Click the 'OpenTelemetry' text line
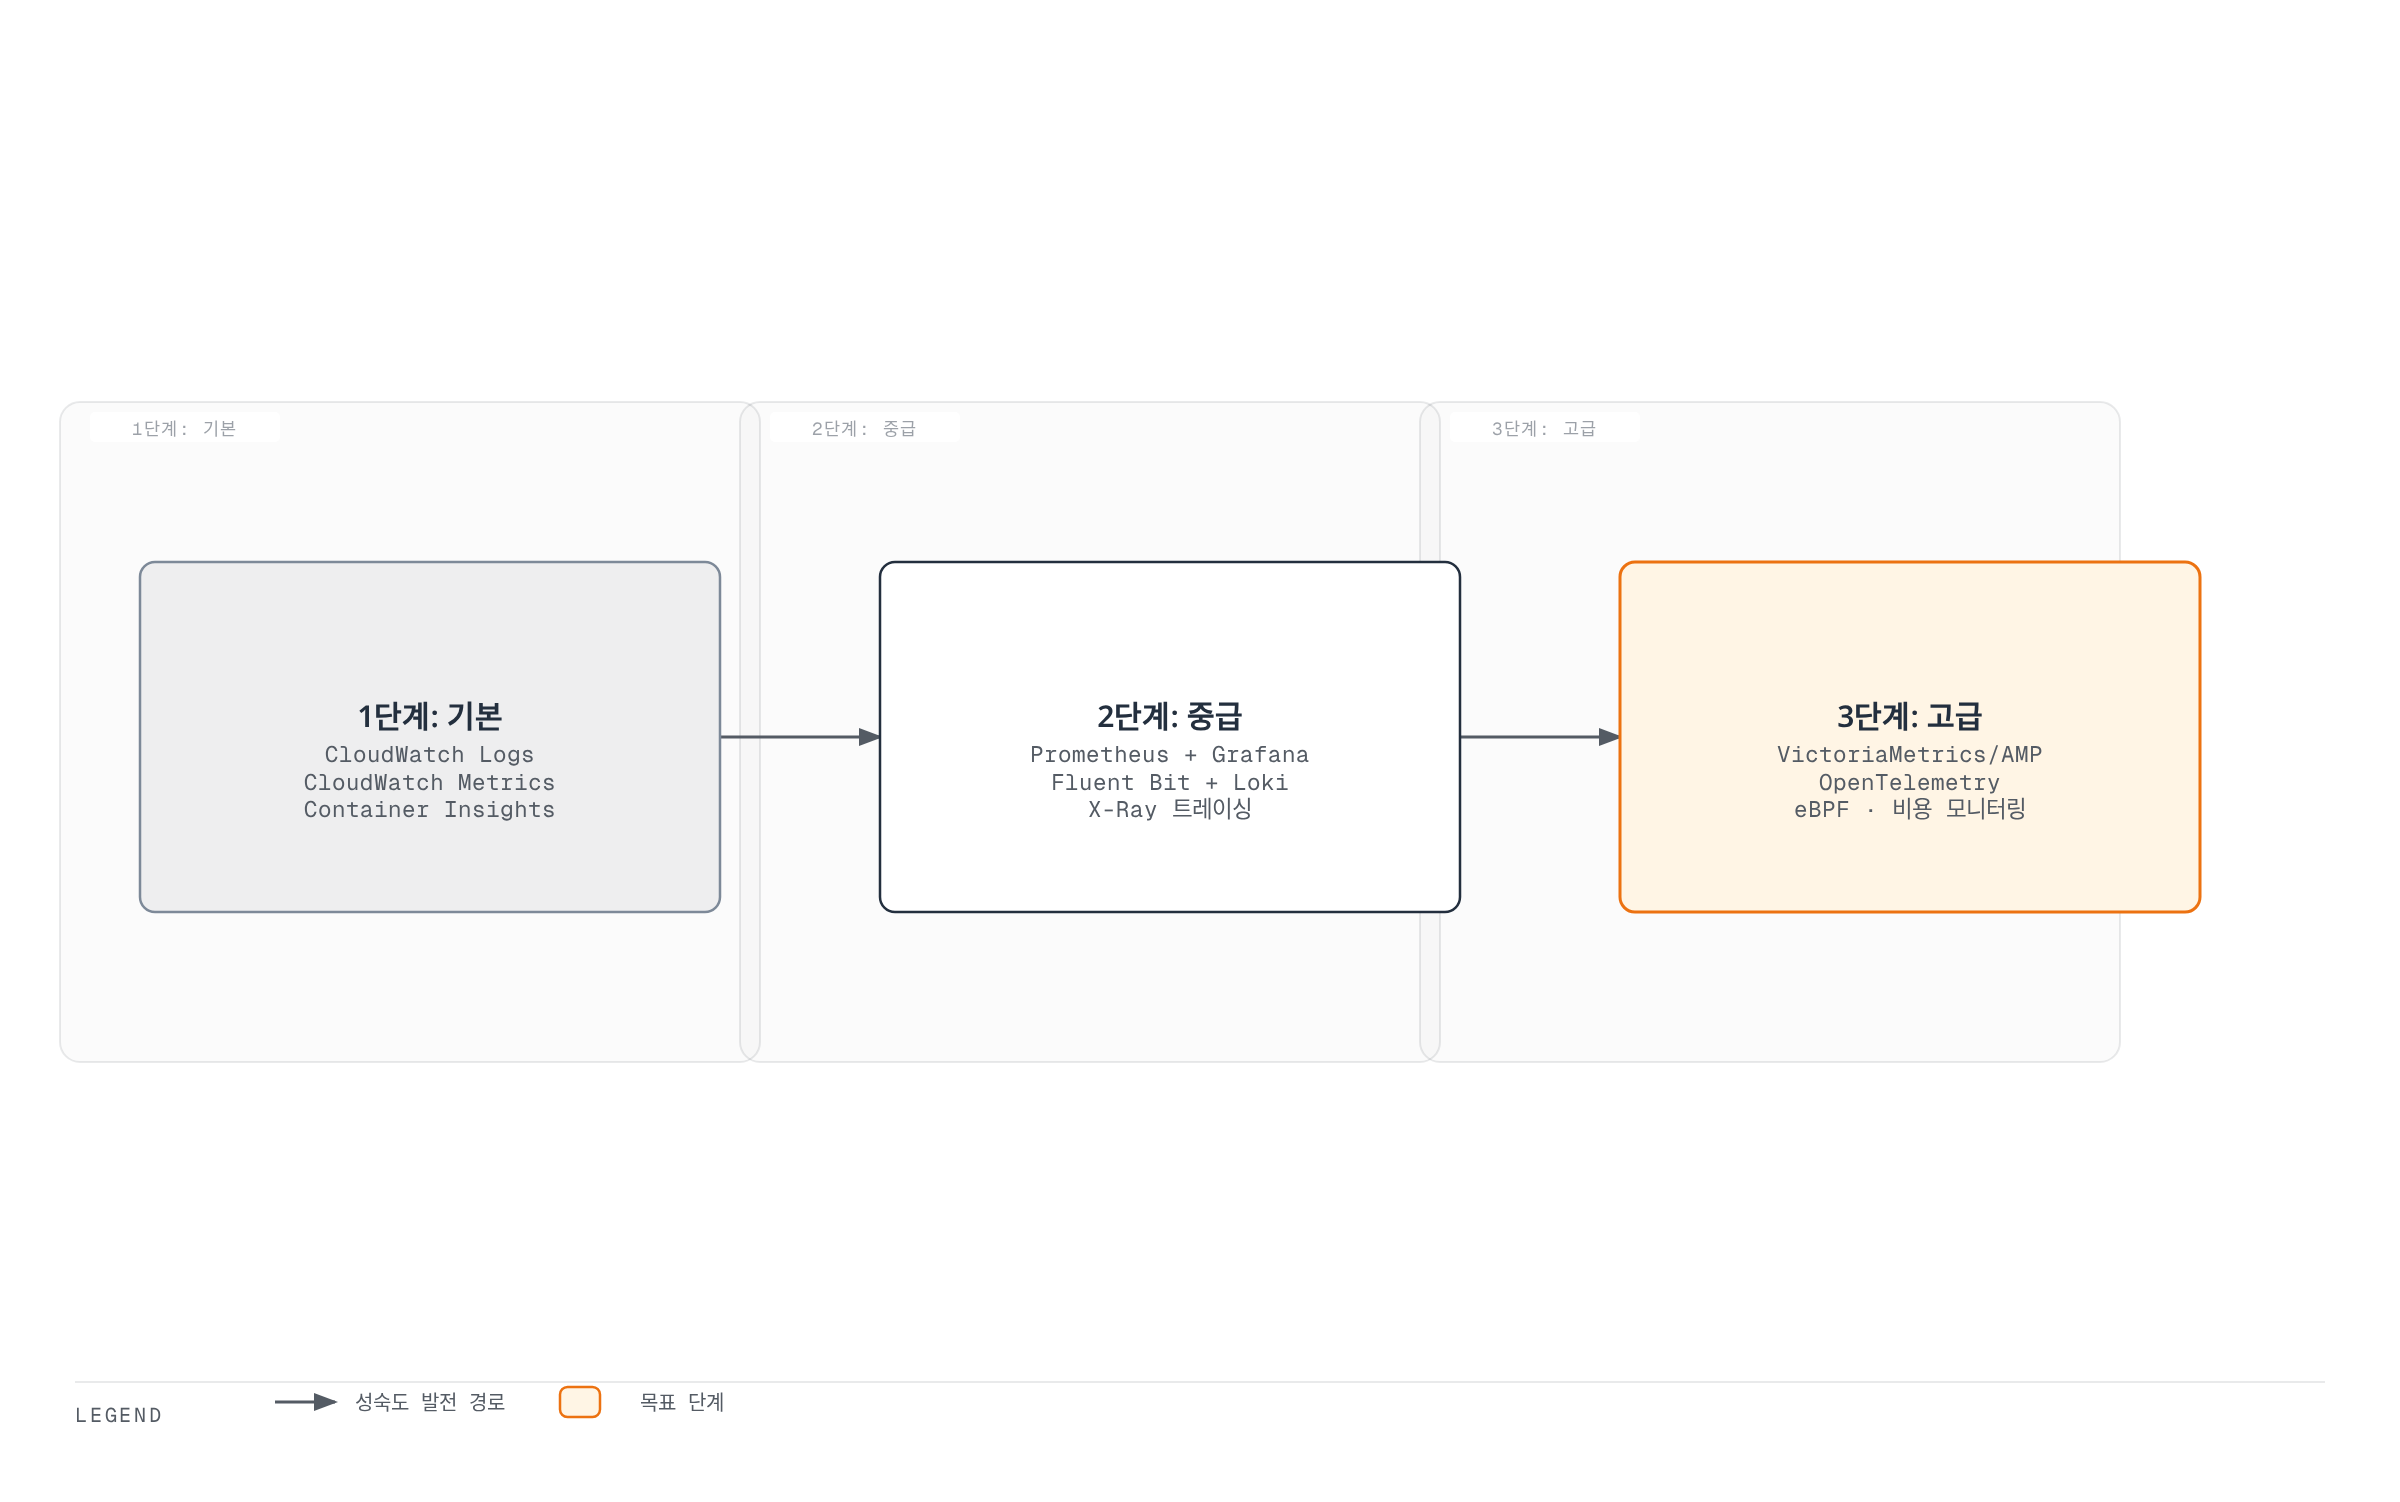This screenshot has width=2400, height=1502. (1910, 783)
